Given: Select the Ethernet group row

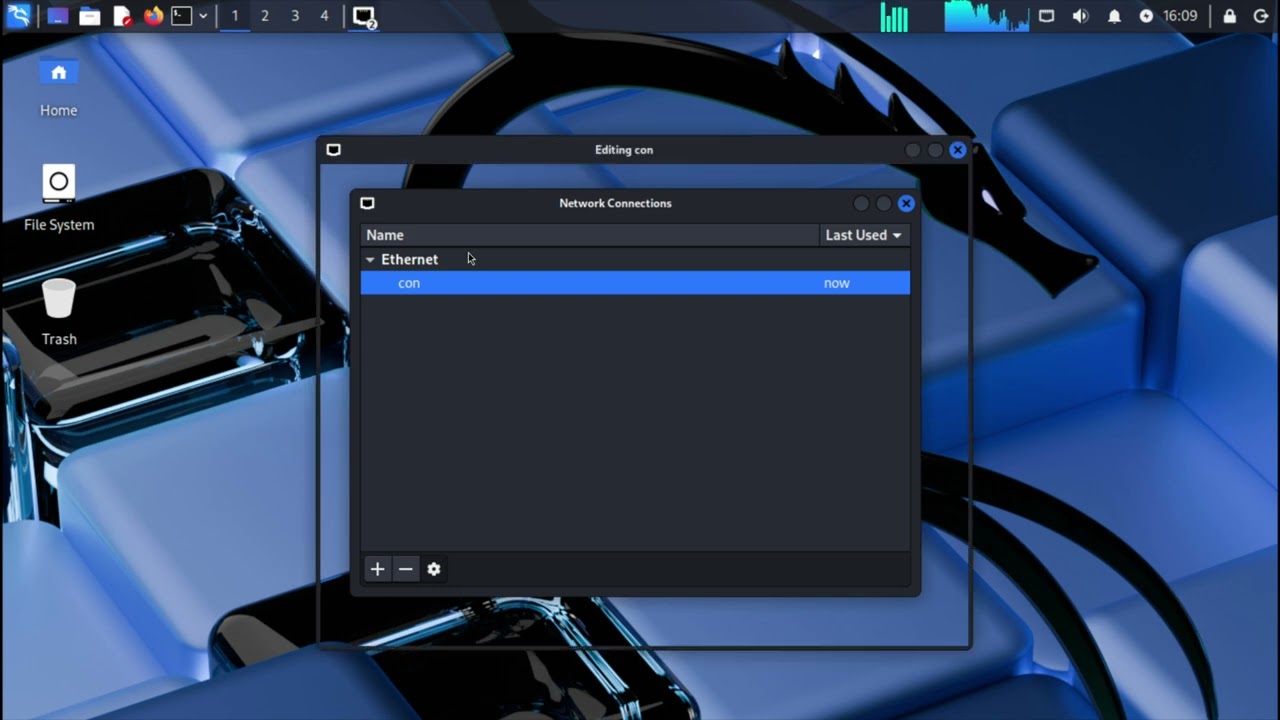Looking at the screenshot, I should [x=635, y=259].
